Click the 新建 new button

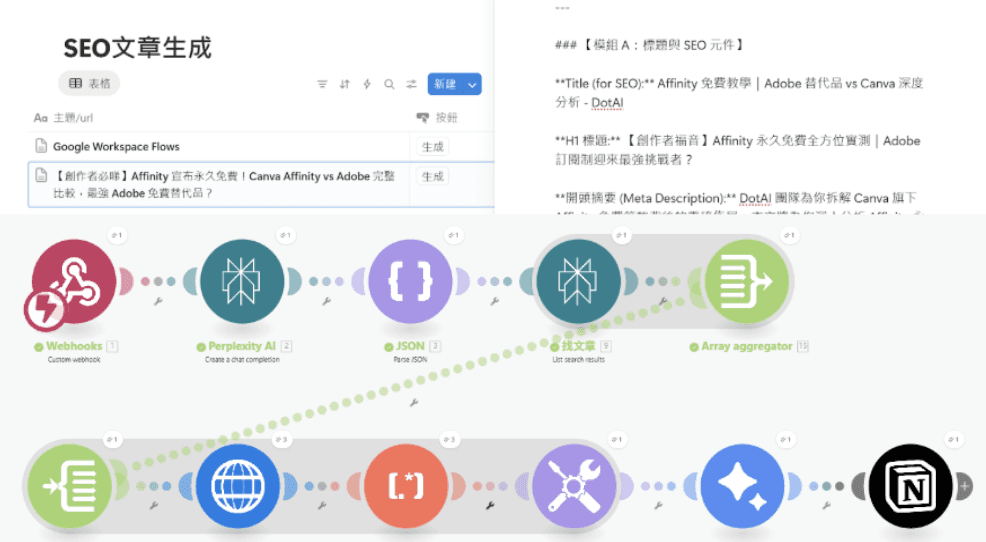pos(445,84)
